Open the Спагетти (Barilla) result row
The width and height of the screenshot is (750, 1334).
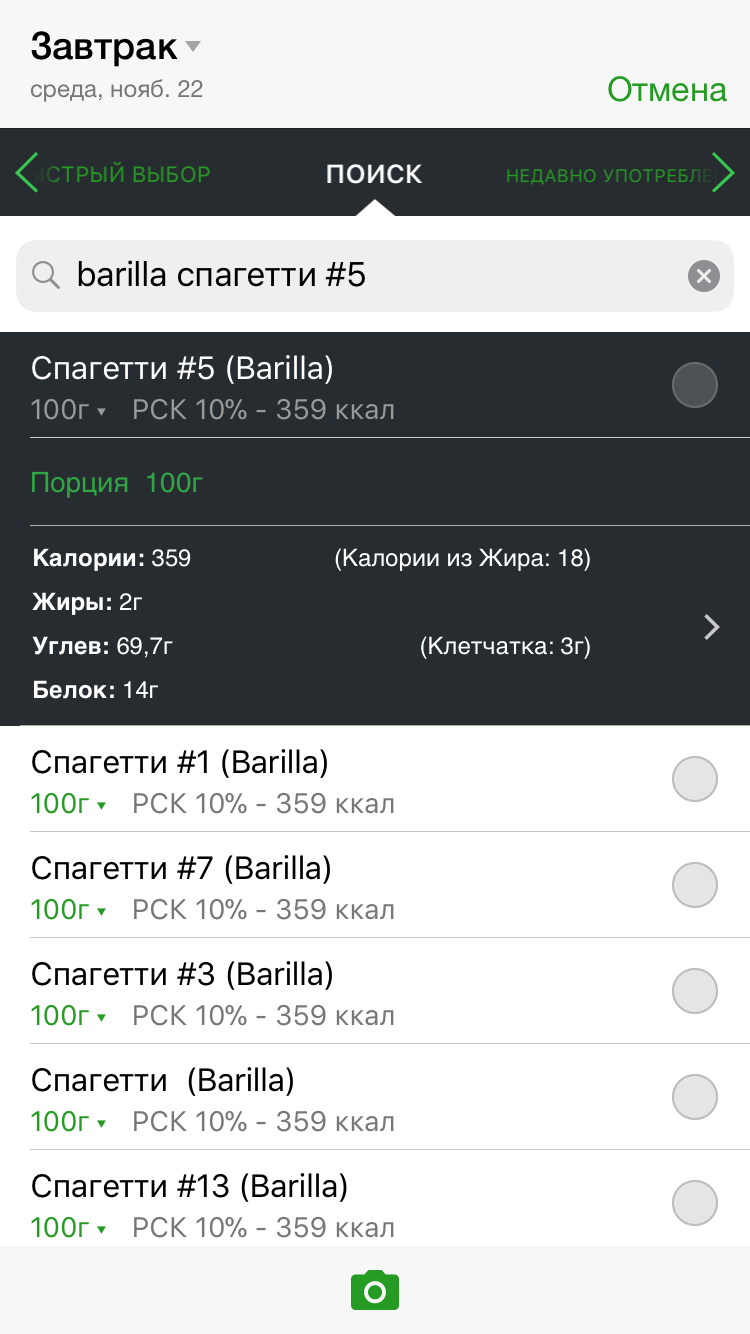click(375, 1097)
